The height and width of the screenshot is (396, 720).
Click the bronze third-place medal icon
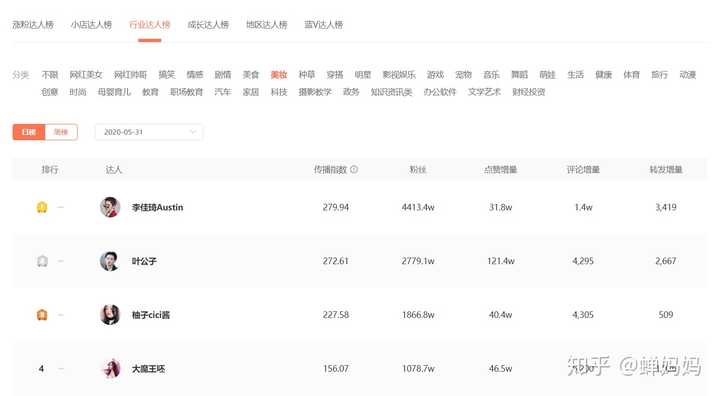tap(42, 315)
